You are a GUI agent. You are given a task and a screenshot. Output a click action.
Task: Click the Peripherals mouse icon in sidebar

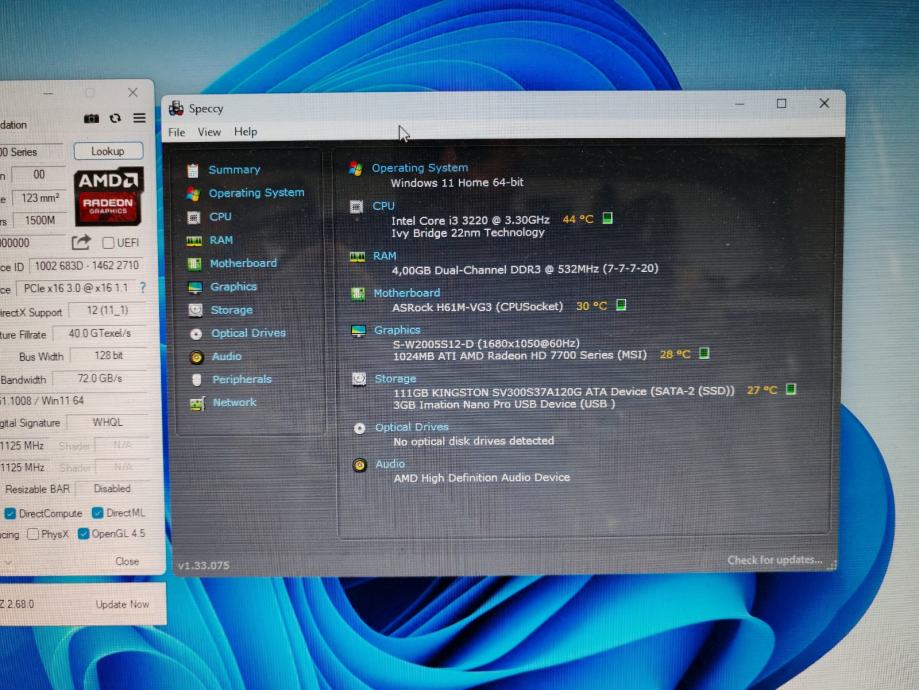(x=197, y=380)
